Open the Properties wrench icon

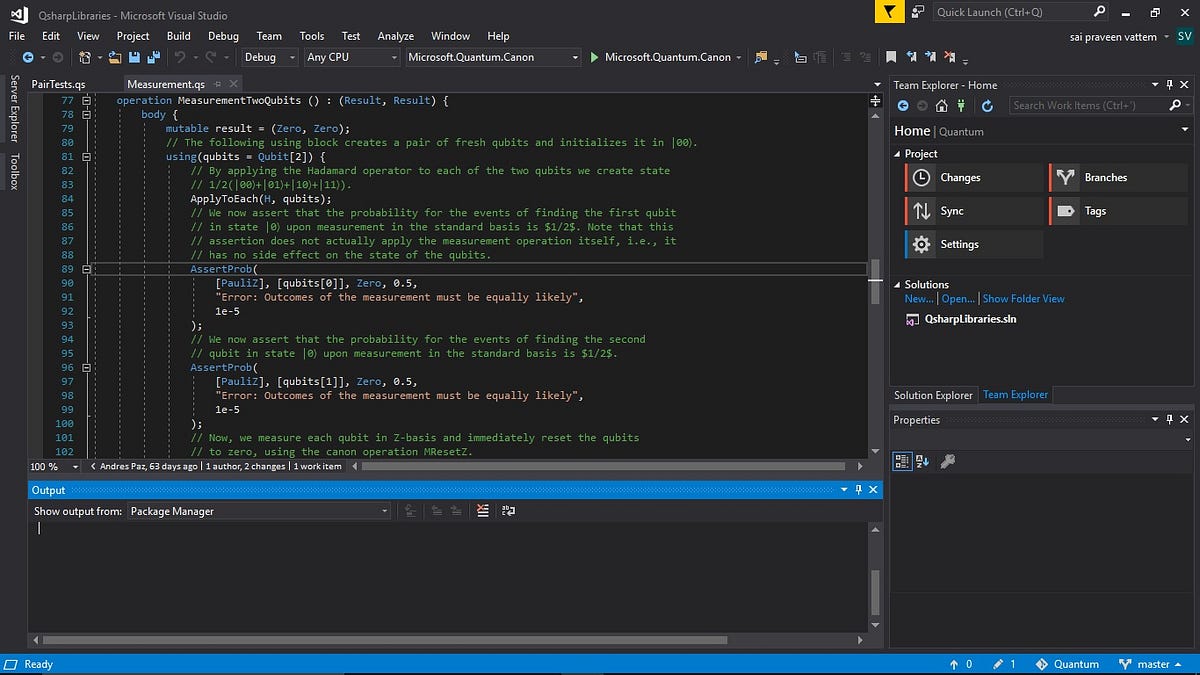(x=948, y=461)
